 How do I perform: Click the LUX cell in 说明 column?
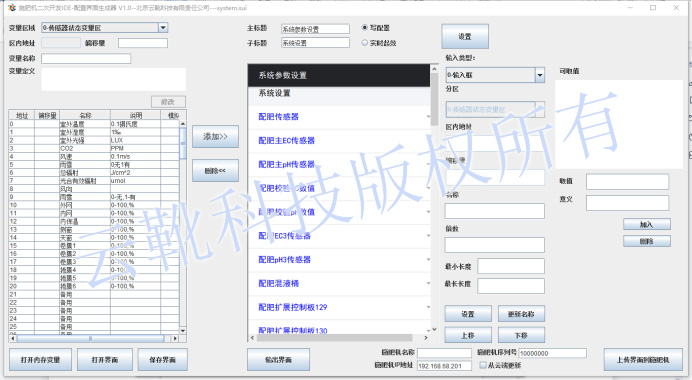pyautogui.click(x=135, y=140)
